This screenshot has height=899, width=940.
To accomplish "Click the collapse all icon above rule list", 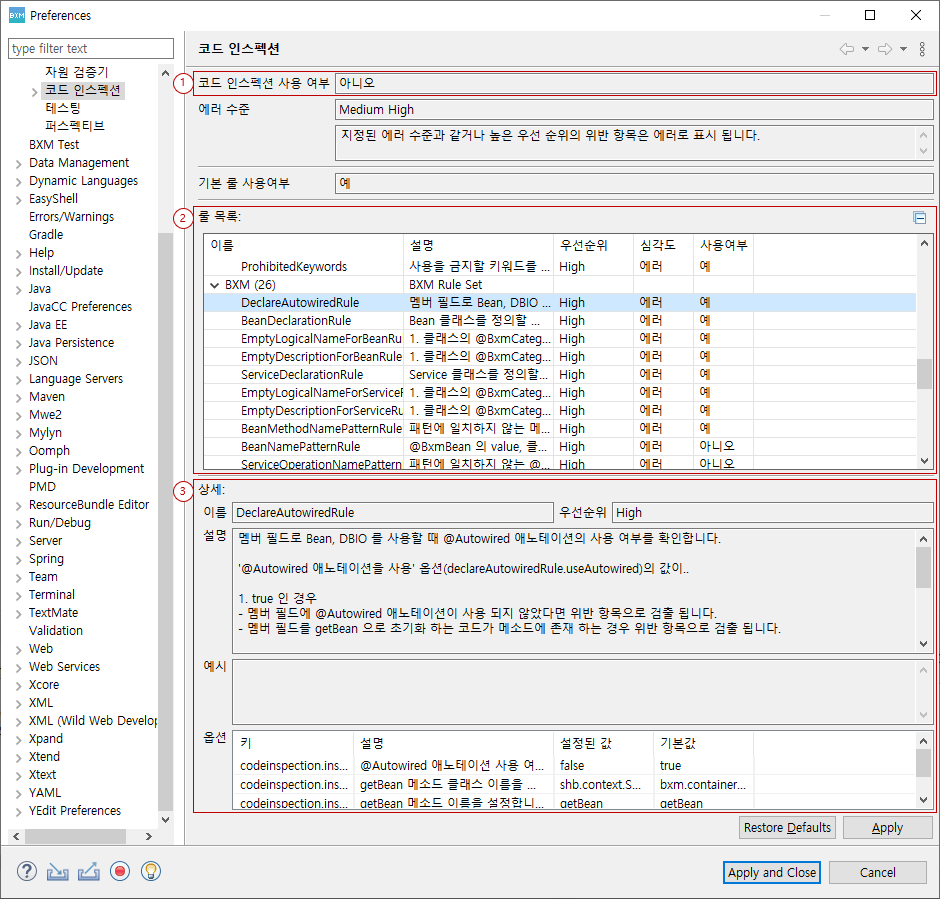I will coord(919,218).
